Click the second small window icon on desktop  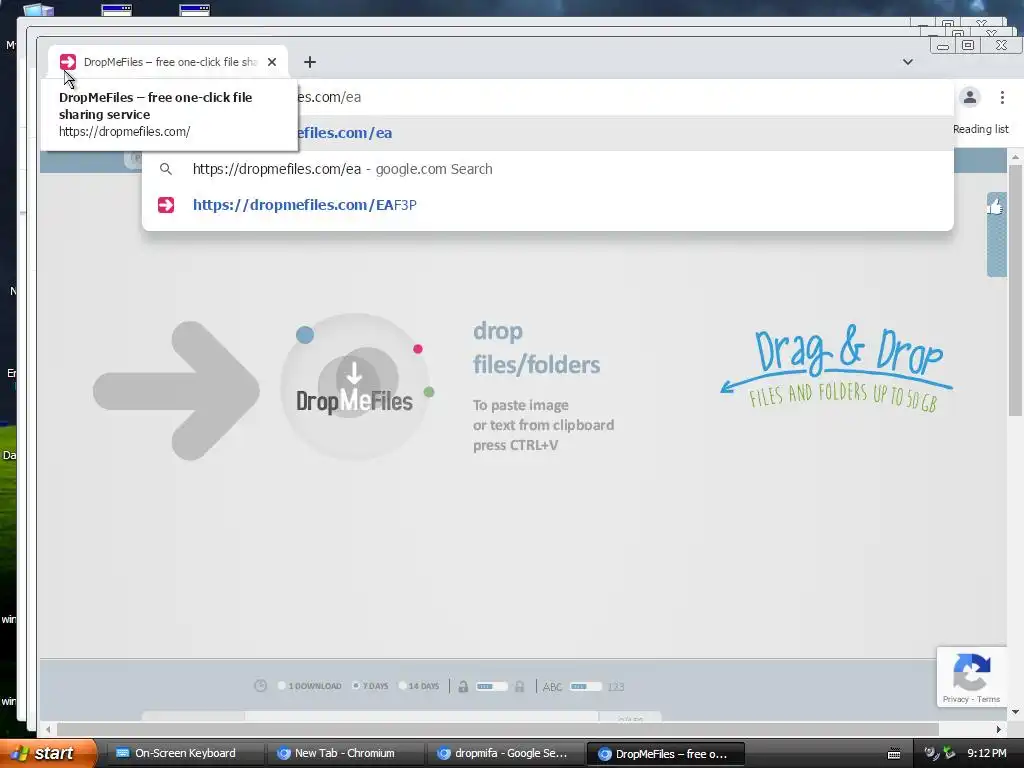coord(195,9)
